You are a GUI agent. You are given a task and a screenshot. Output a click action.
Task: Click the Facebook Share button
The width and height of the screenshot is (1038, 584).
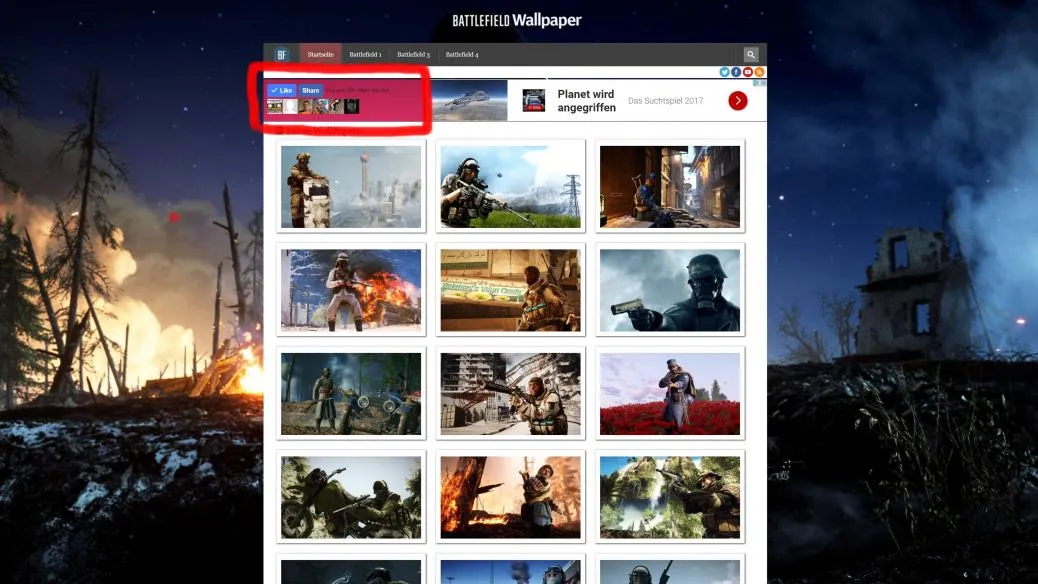[310, 90]
